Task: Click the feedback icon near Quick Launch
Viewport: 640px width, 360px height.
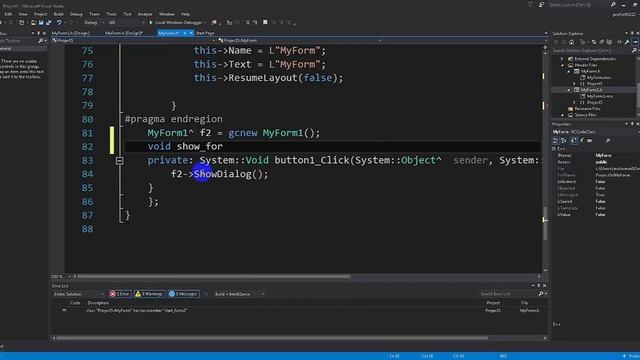Action: (542, 5)
